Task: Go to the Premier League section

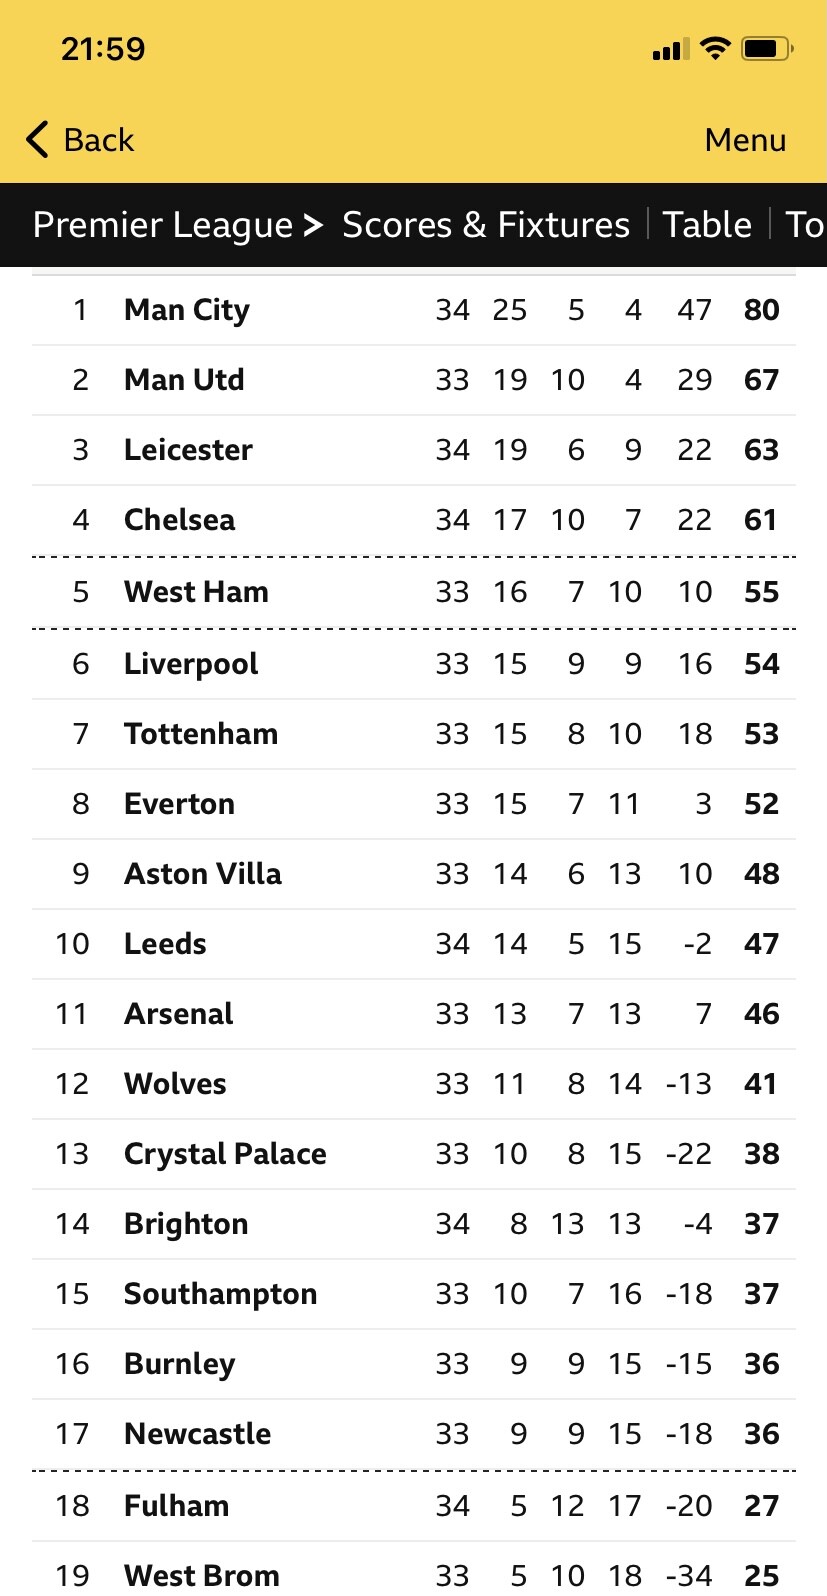Action: (162, 225)
